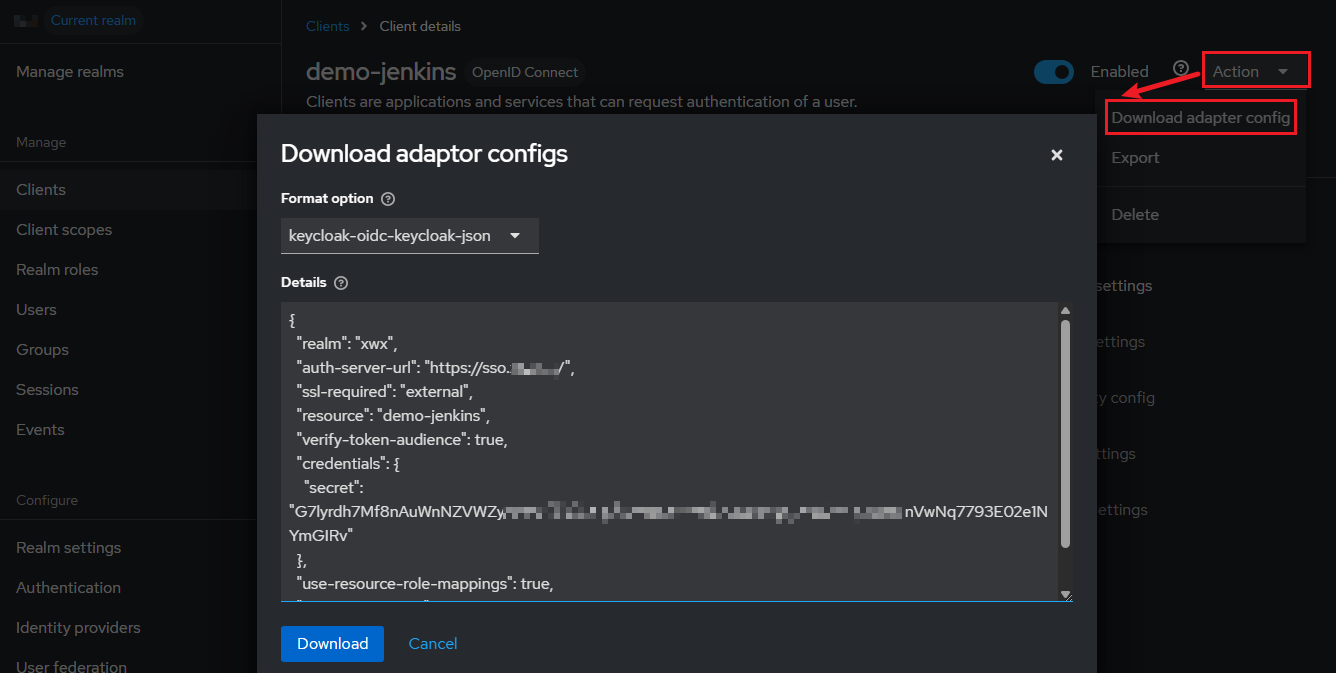Open Realm settings in the sidebar

coord(68,548)
